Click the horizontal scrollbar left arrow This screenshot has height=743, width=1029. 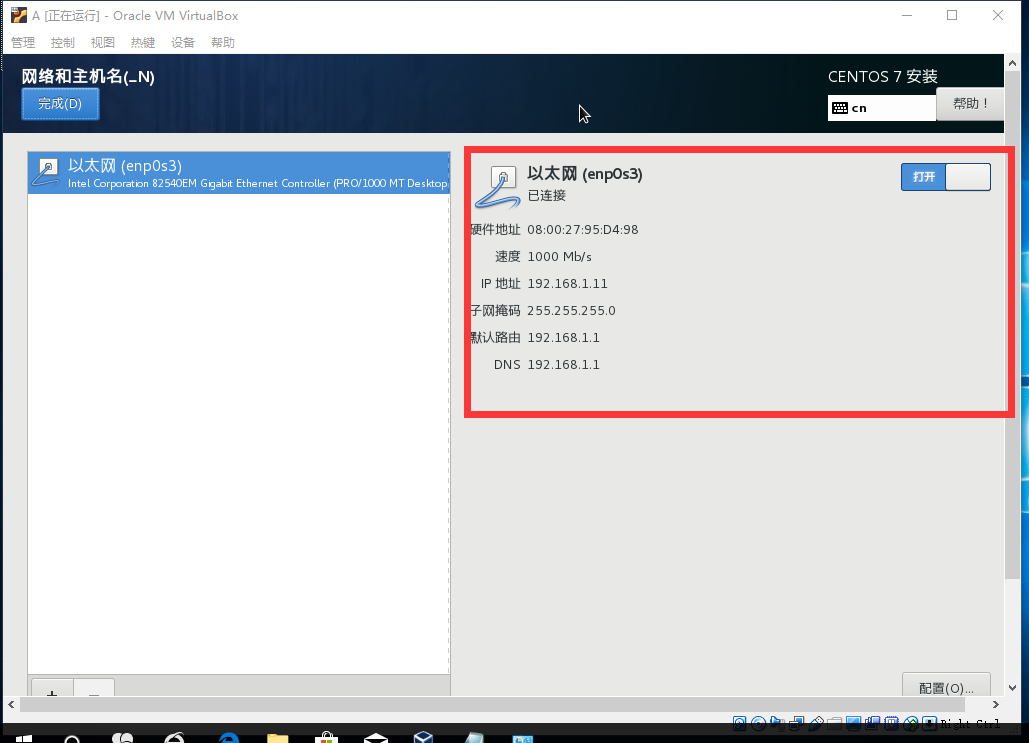pos(11,704)
